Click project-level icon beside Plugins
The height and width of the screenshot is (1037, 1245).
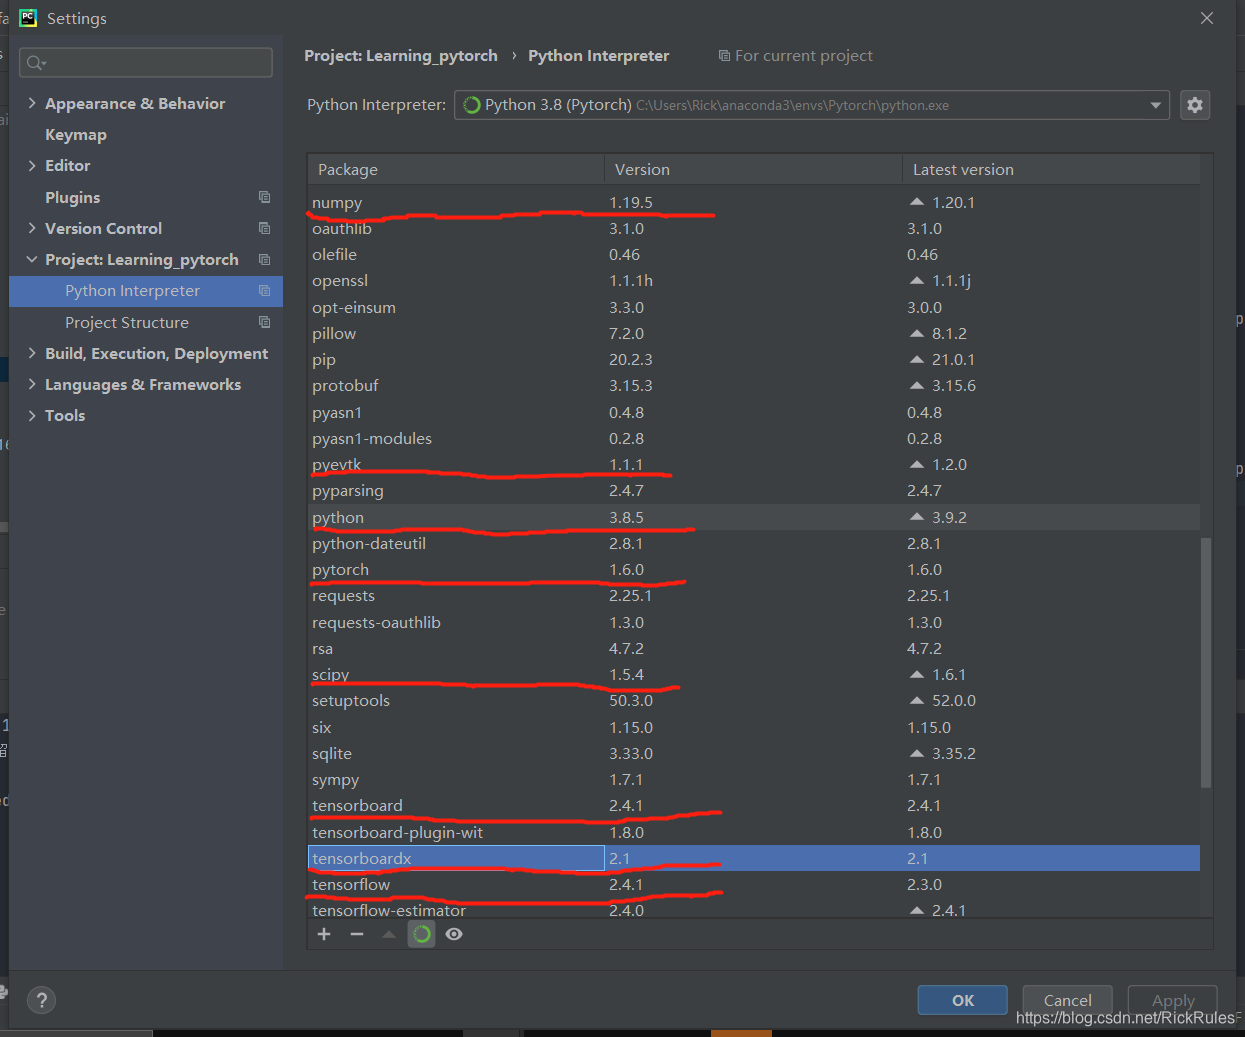click(264, 197)
